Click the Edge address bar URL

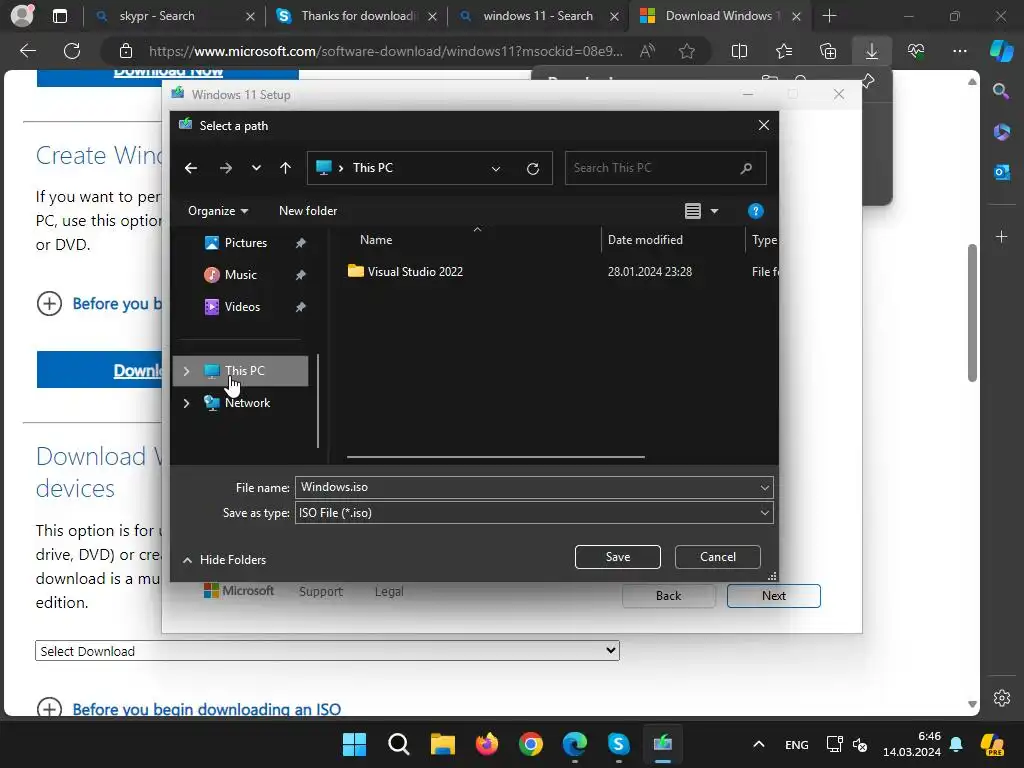point(385,51)
